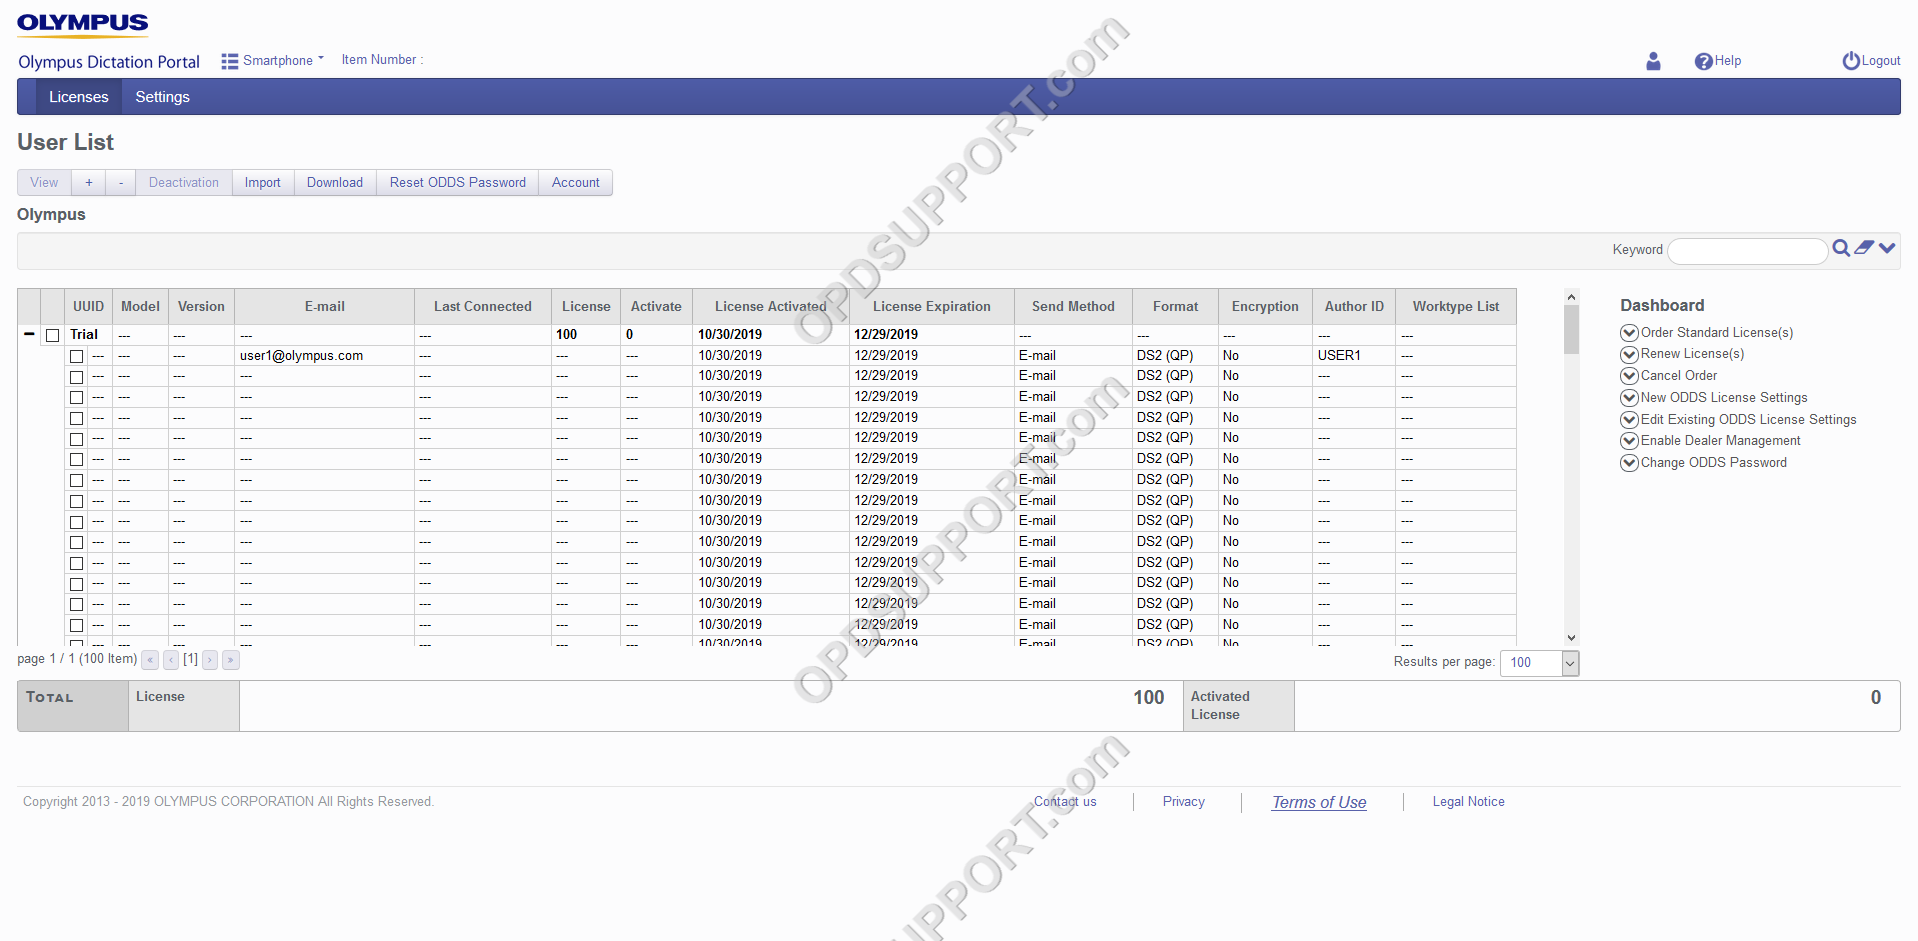Screen dimensions: 1918x941
Task: Check the Trial group checkbox
Action: pos(53,336)
